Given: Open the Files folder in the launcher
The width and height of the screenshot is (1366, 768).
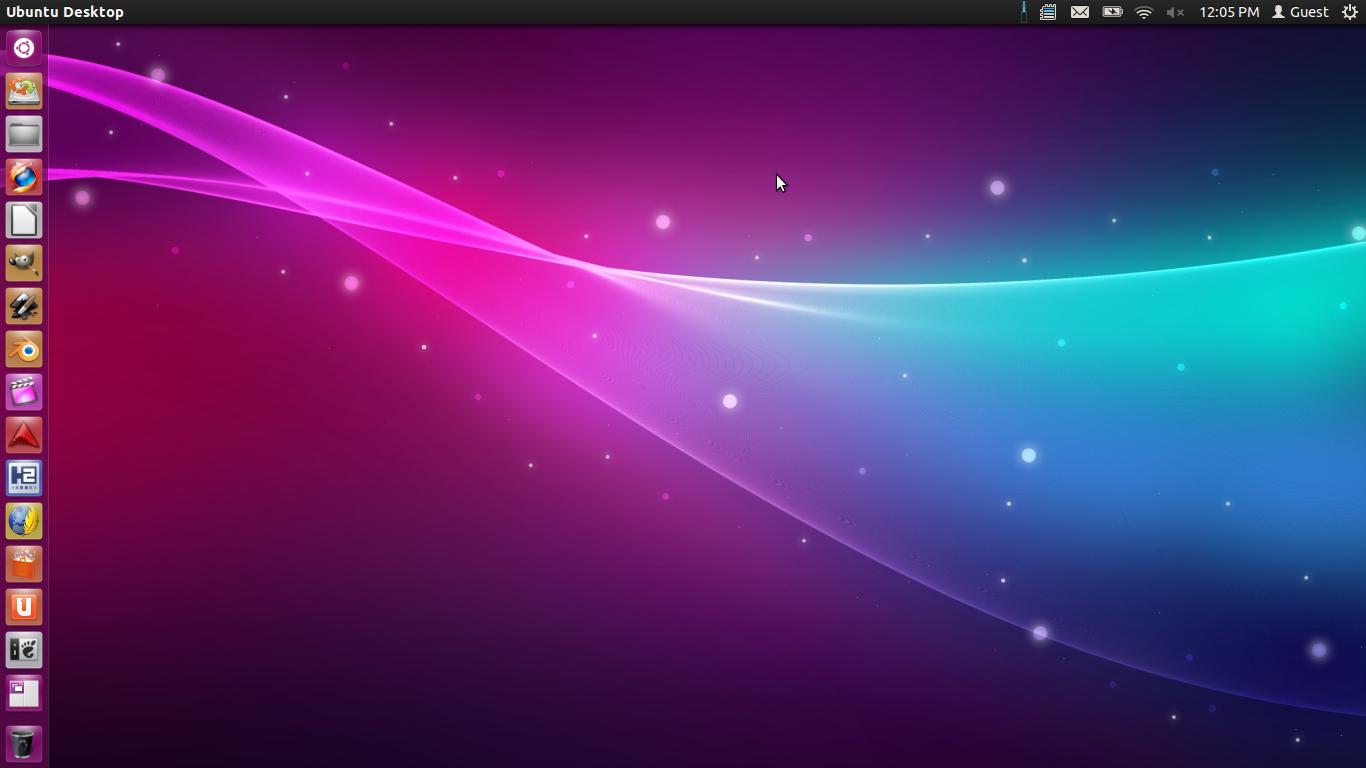Looking at the screenshot, I should pyautogui.click(x=24, y=134).
